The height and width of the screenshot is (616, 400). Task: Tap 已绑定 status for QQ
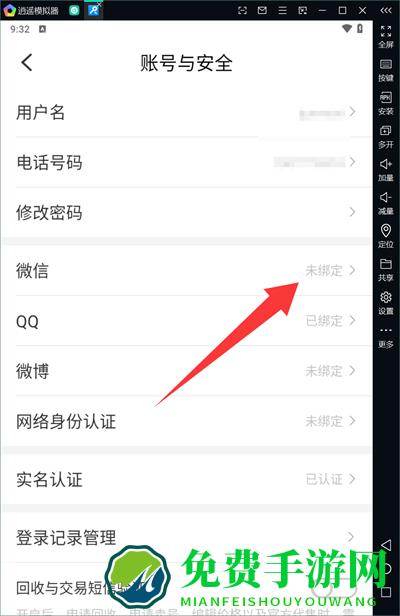click(x=324, y=321)
